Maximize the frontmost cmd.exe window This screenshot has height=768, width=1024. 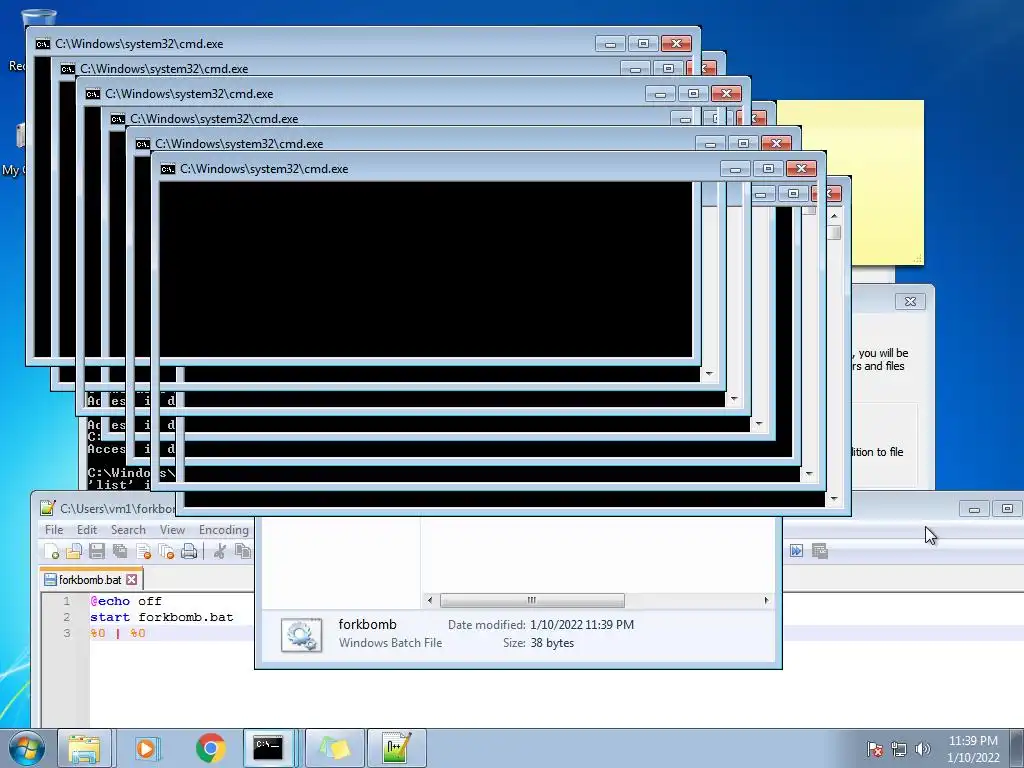(768, 169)
